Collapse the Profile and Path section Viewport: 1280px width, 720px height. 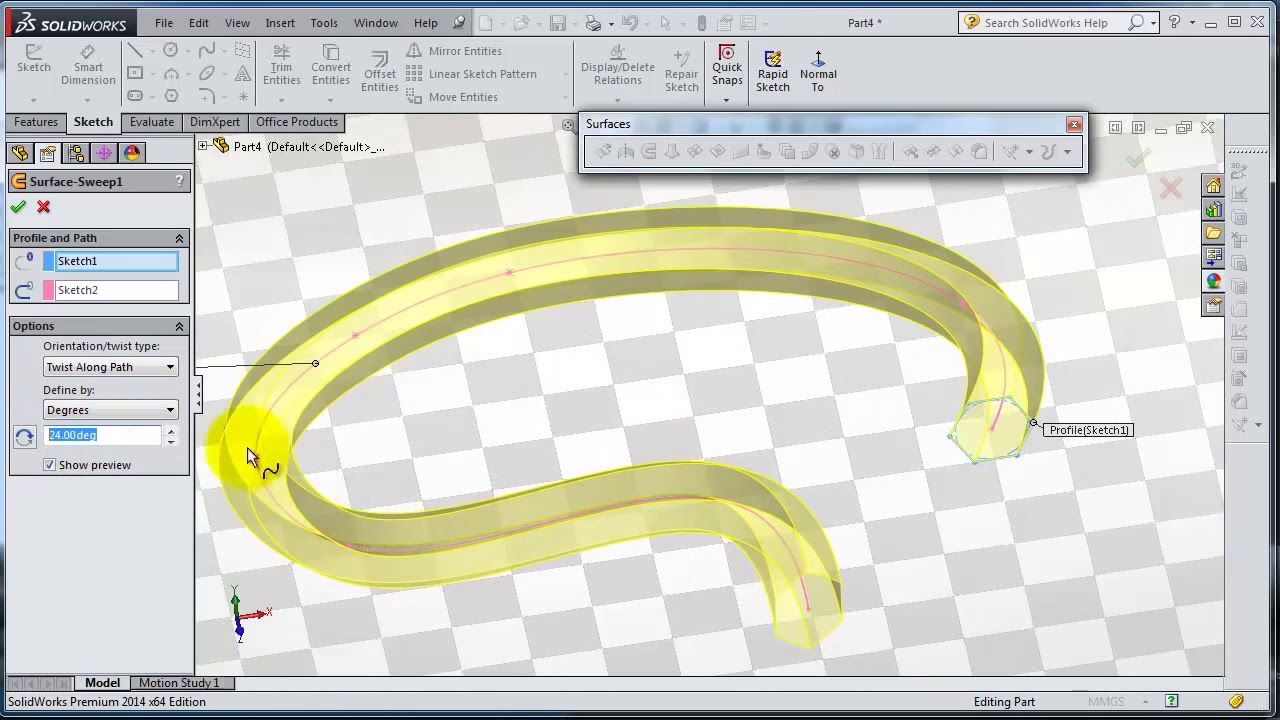click(180, 238)
